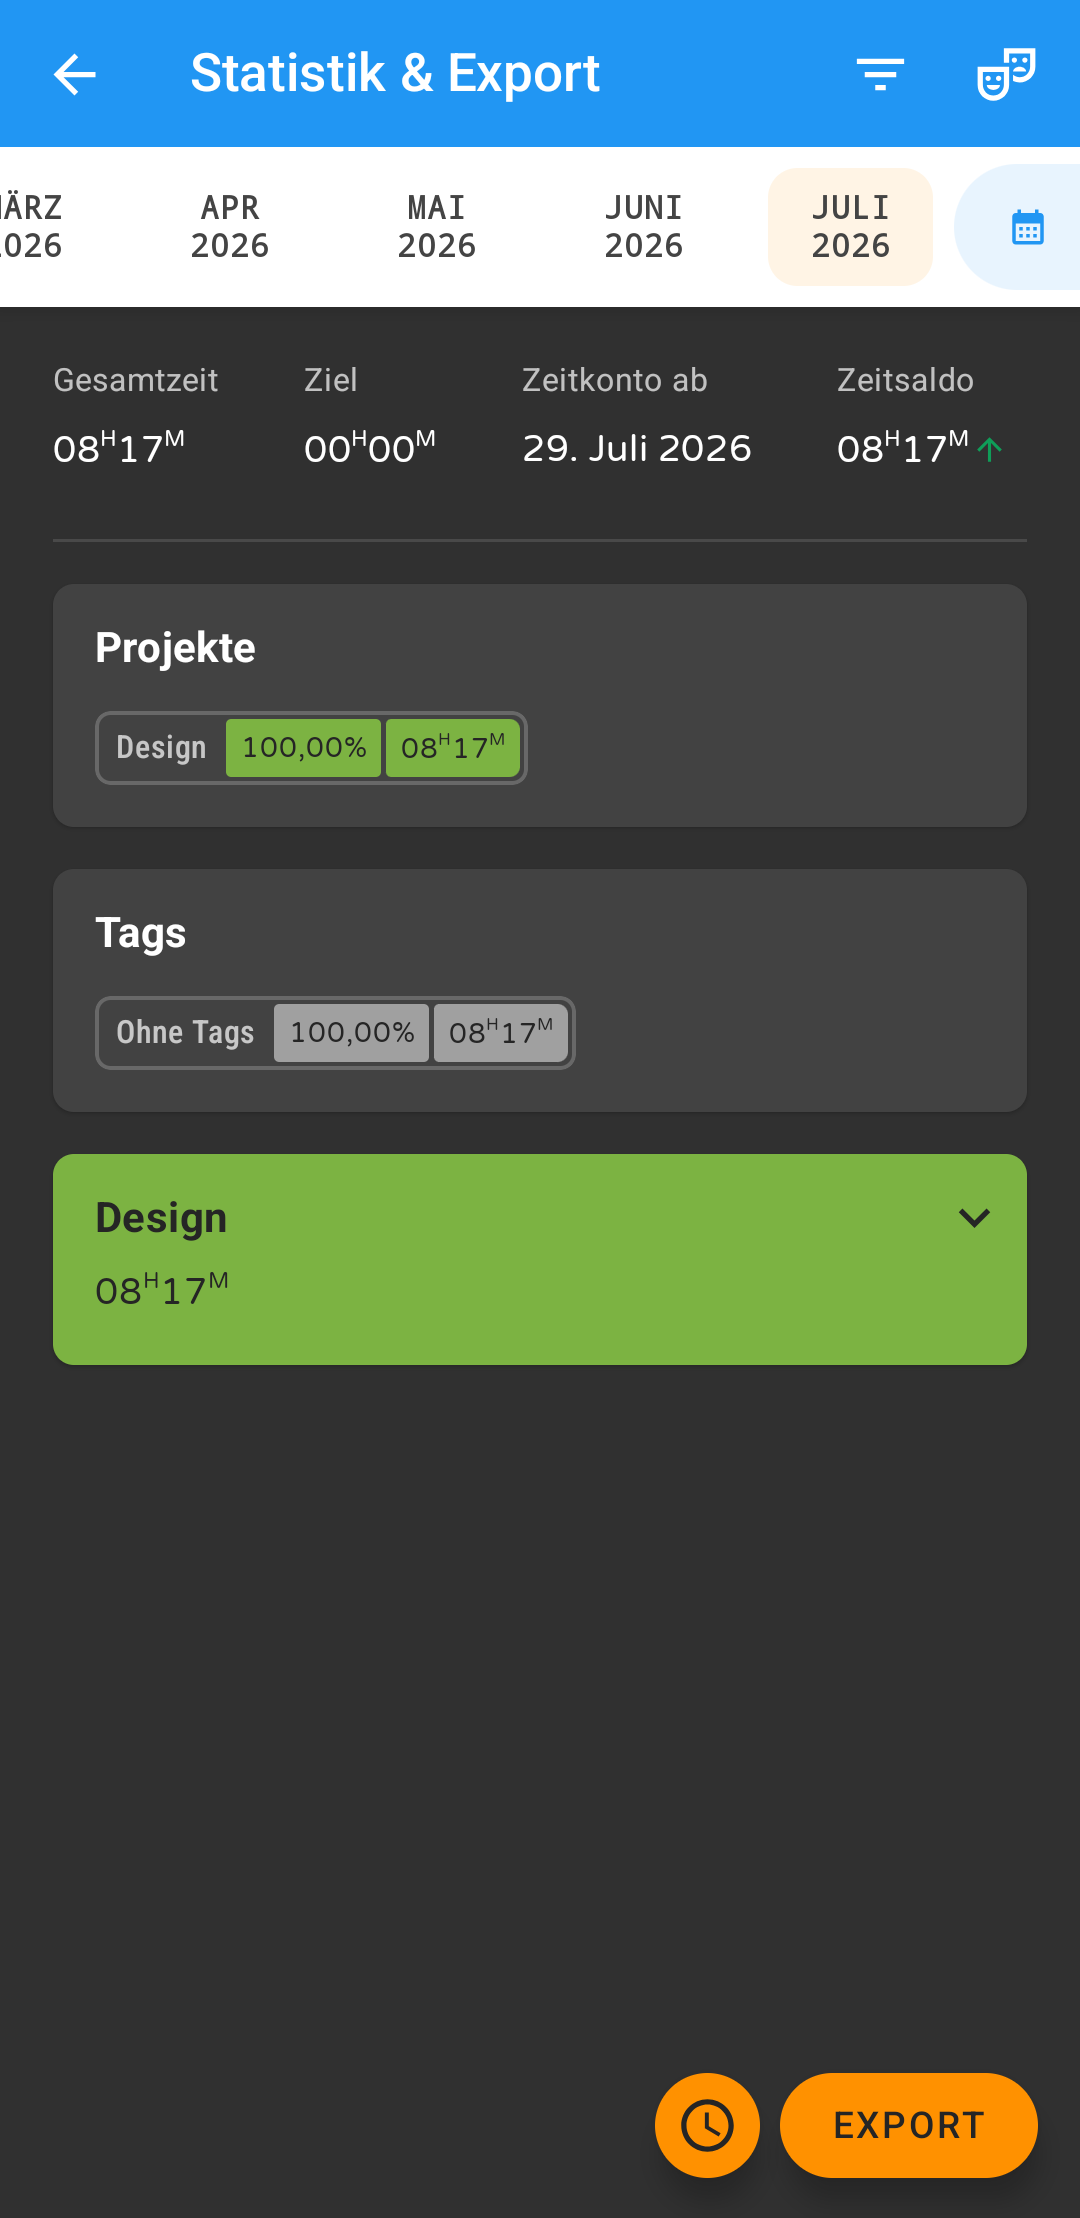This screenshot has height=2218, width=1080.
Task: Tap the back arrow icon
Action: [x=75, y=74]
